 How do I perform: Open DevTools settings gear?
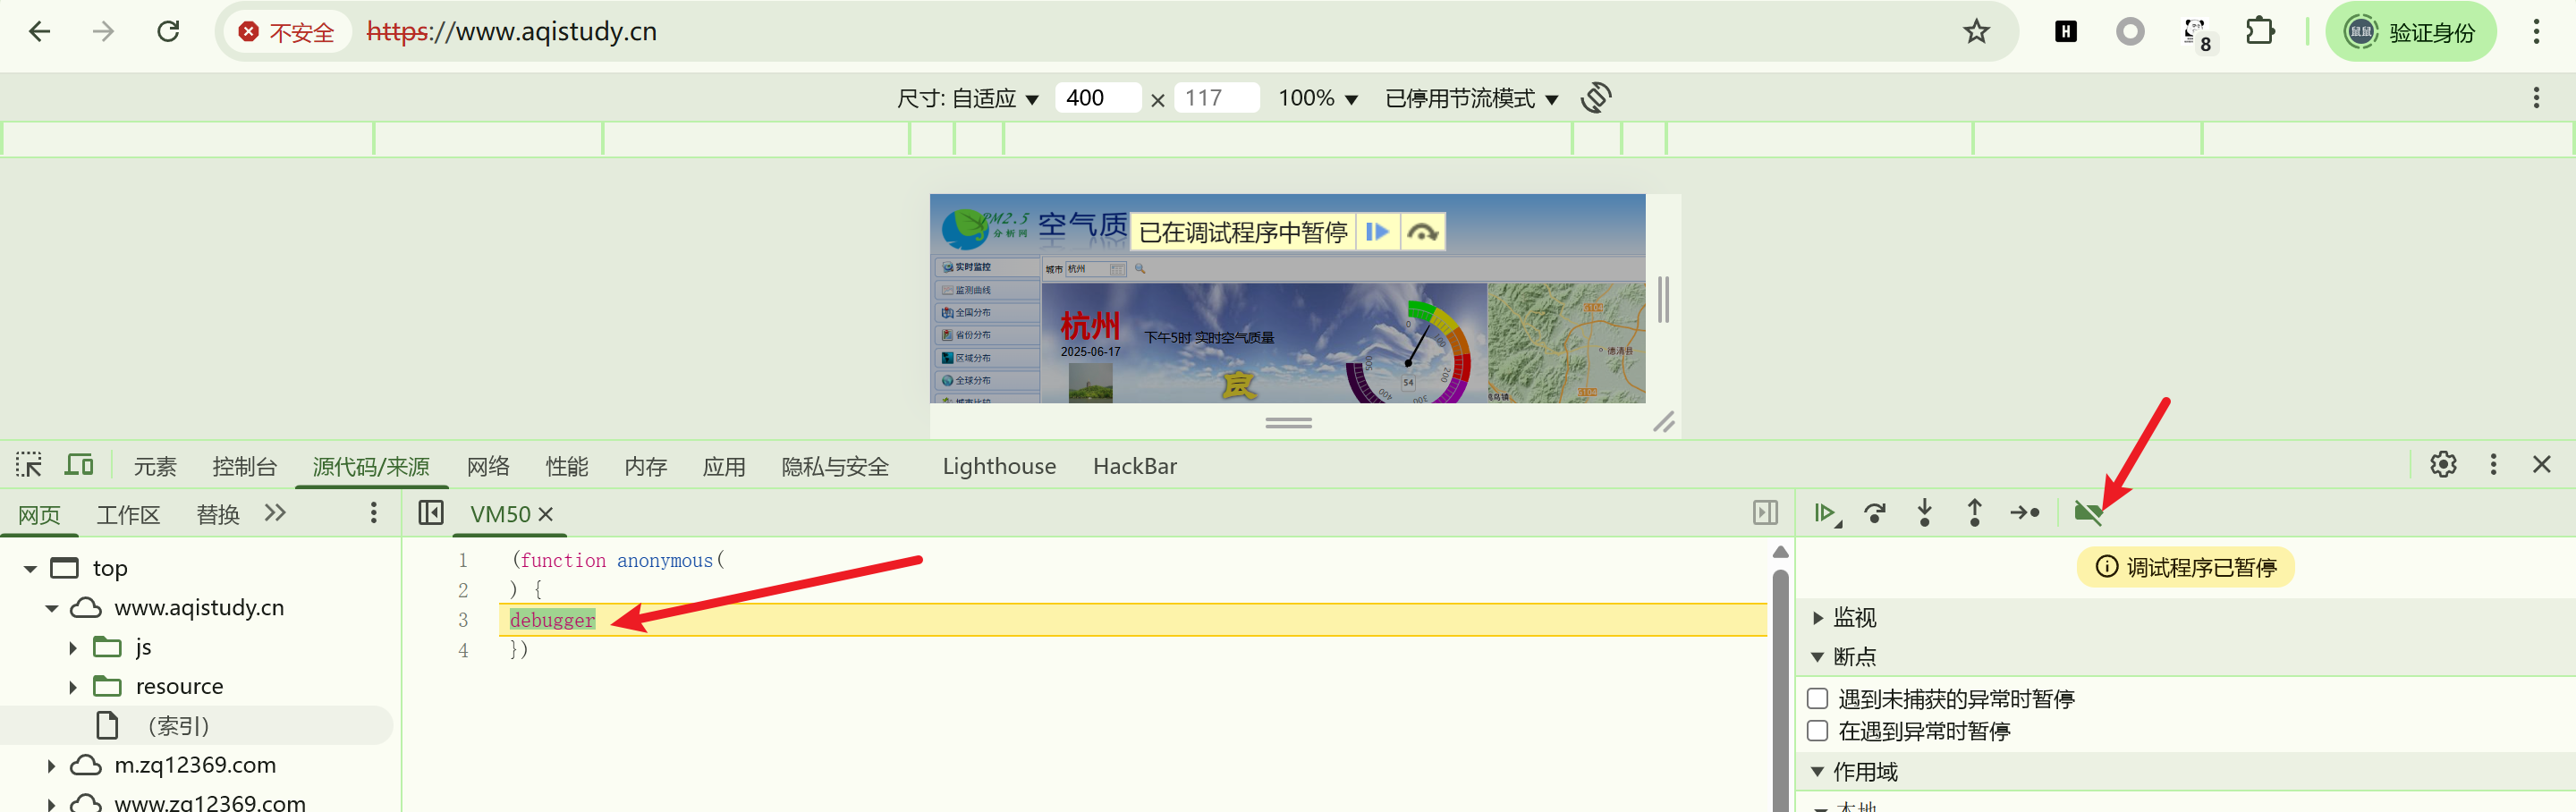2443,465
